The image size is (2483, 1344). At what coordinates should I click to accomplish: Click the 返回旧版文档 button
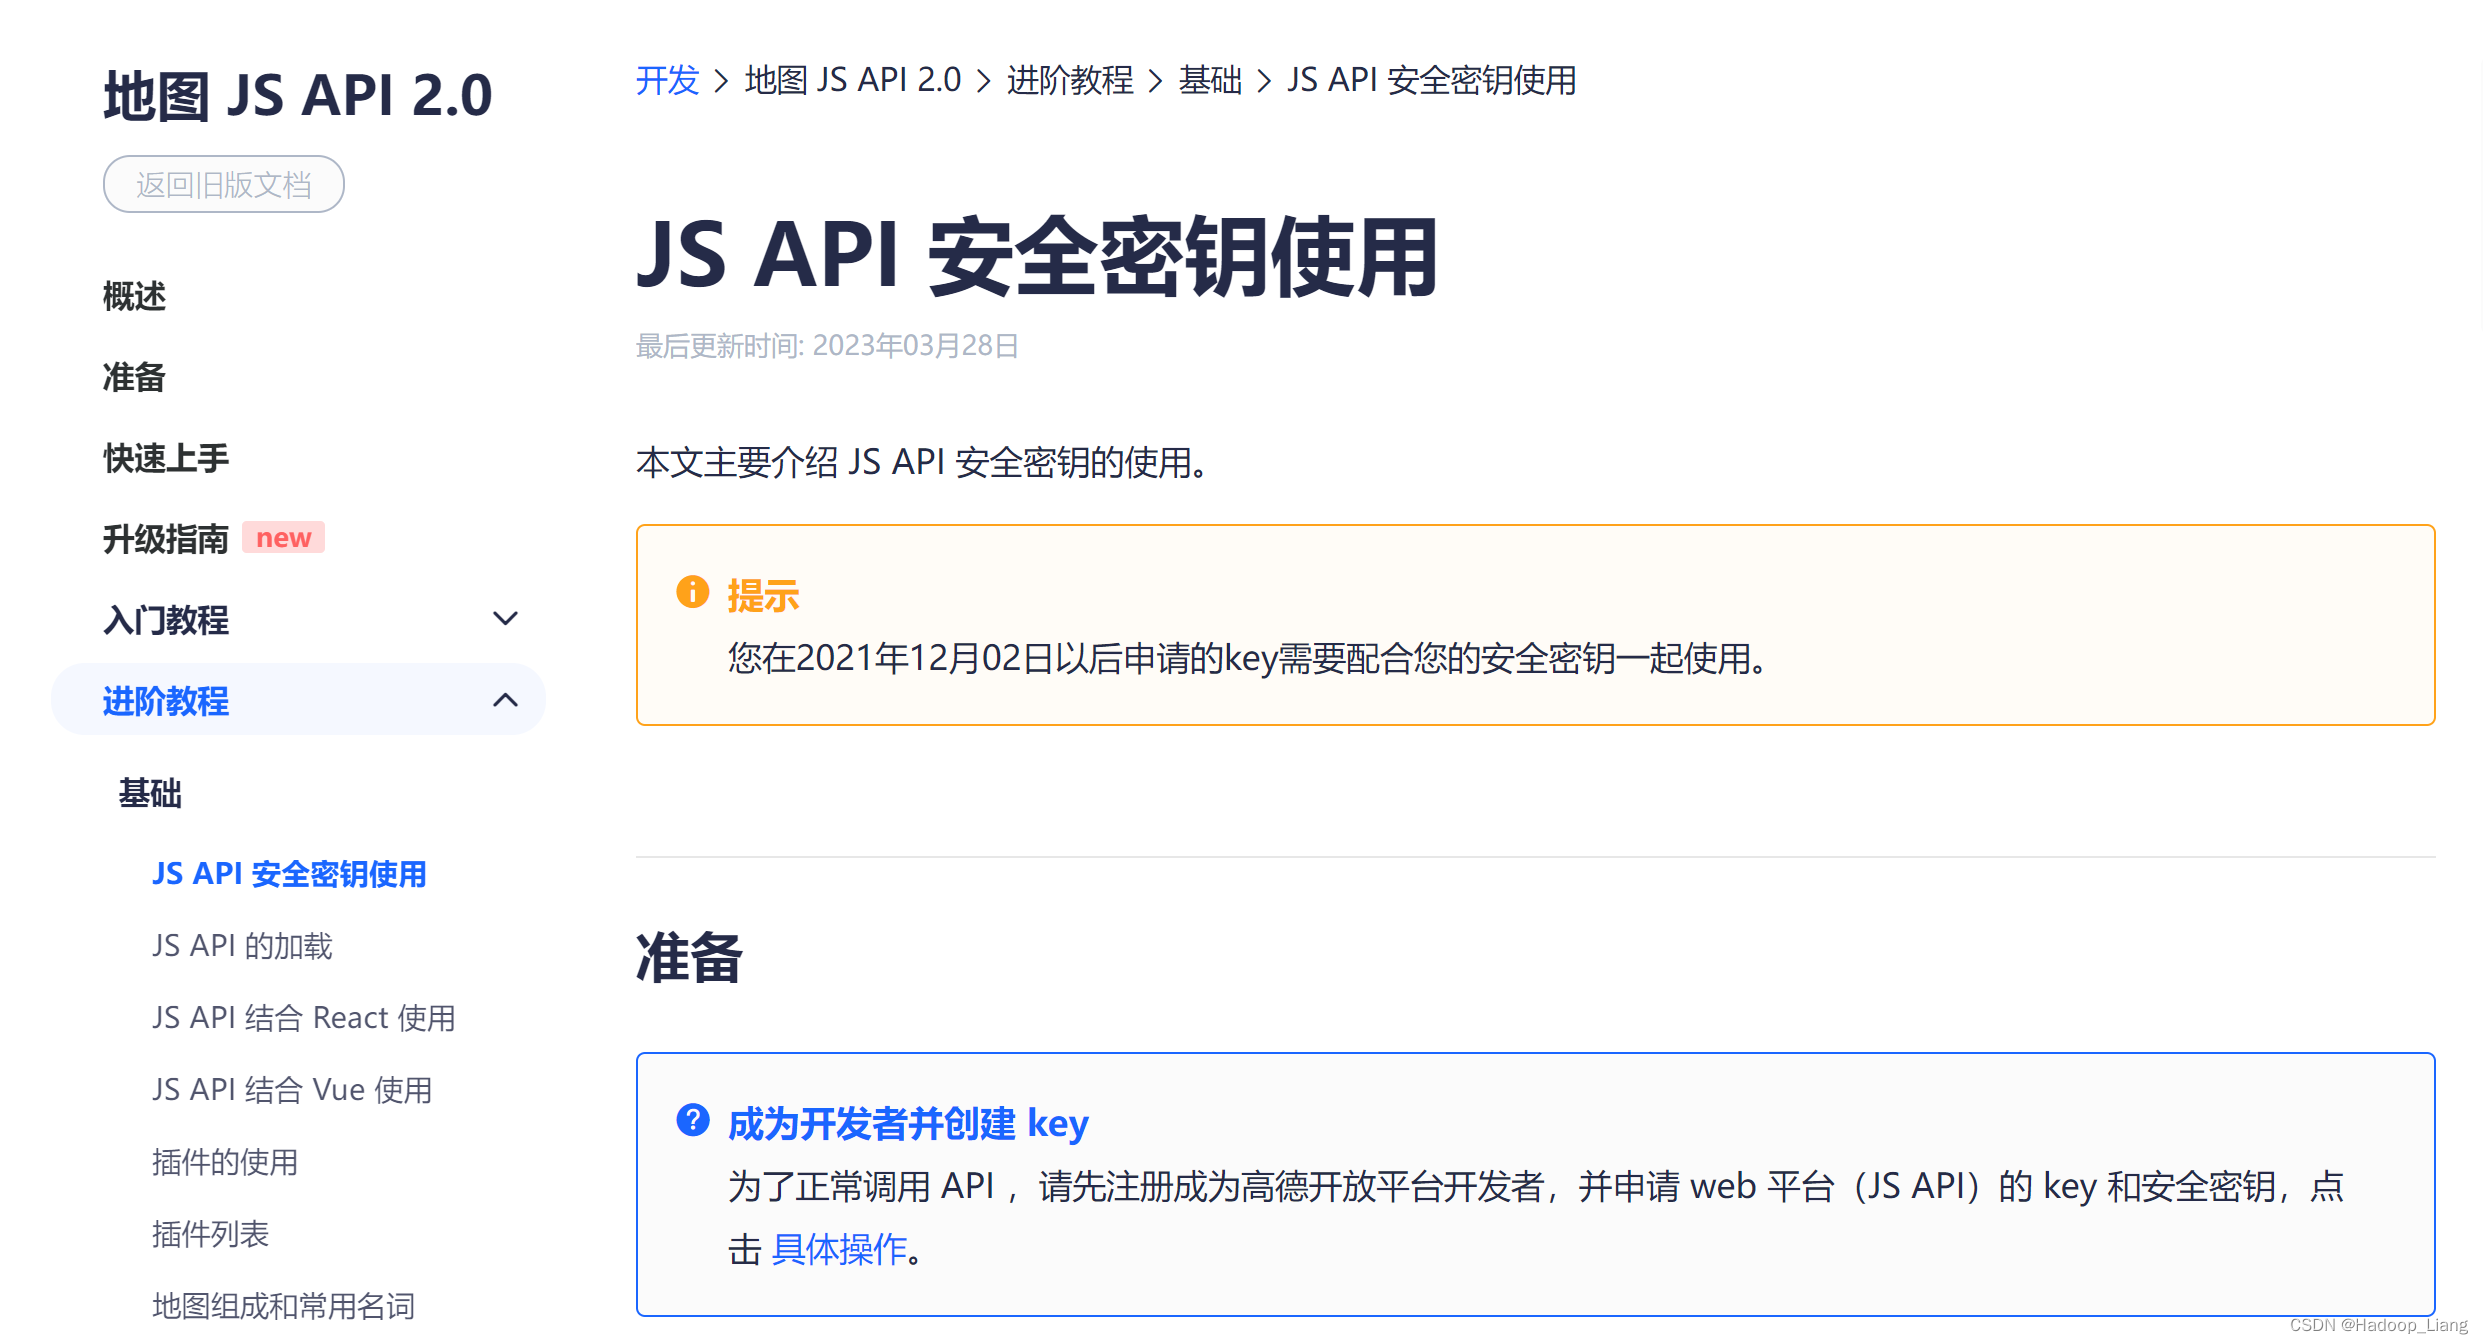tap(224, 184)
